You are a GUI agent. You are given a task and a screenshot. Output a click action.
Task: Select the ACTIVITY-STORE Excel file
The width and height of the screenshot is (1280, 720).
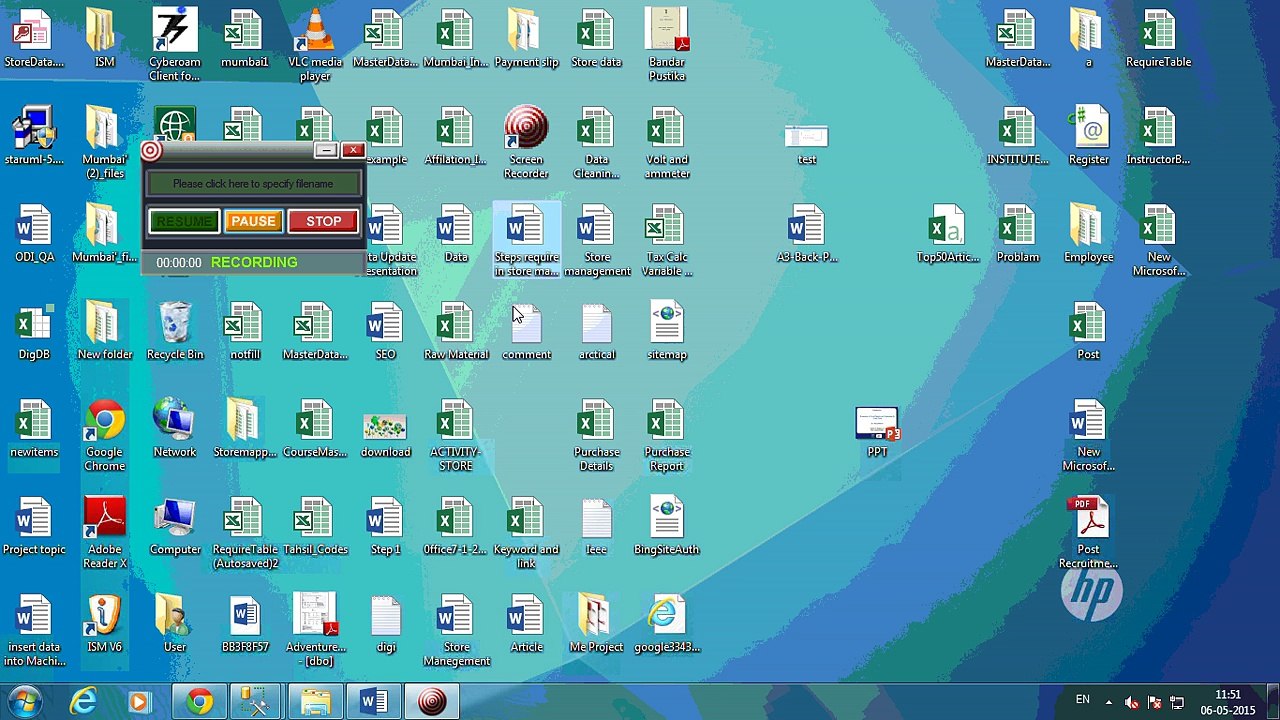[x=456, y=436]
